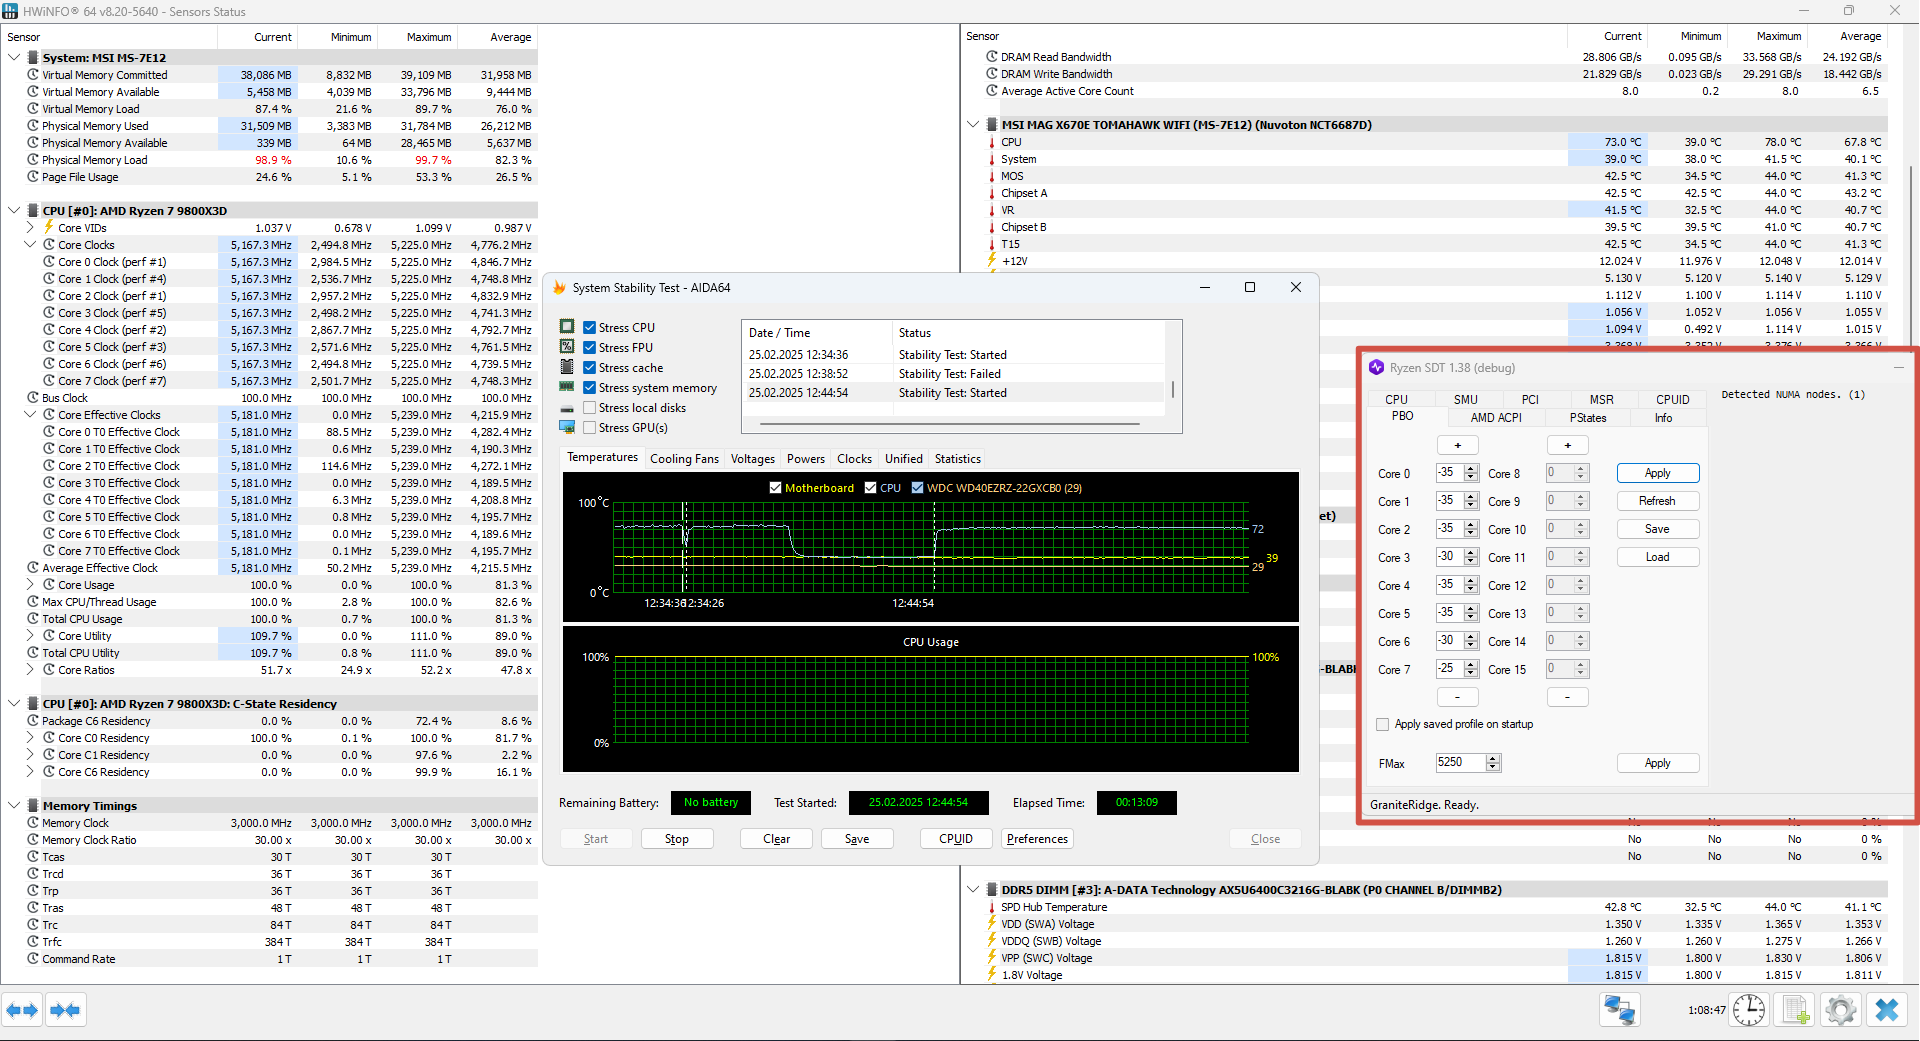Screen dimensions: 1920x1041
Task: Open the Statistics tab in AIDA64
Action: 958,459
